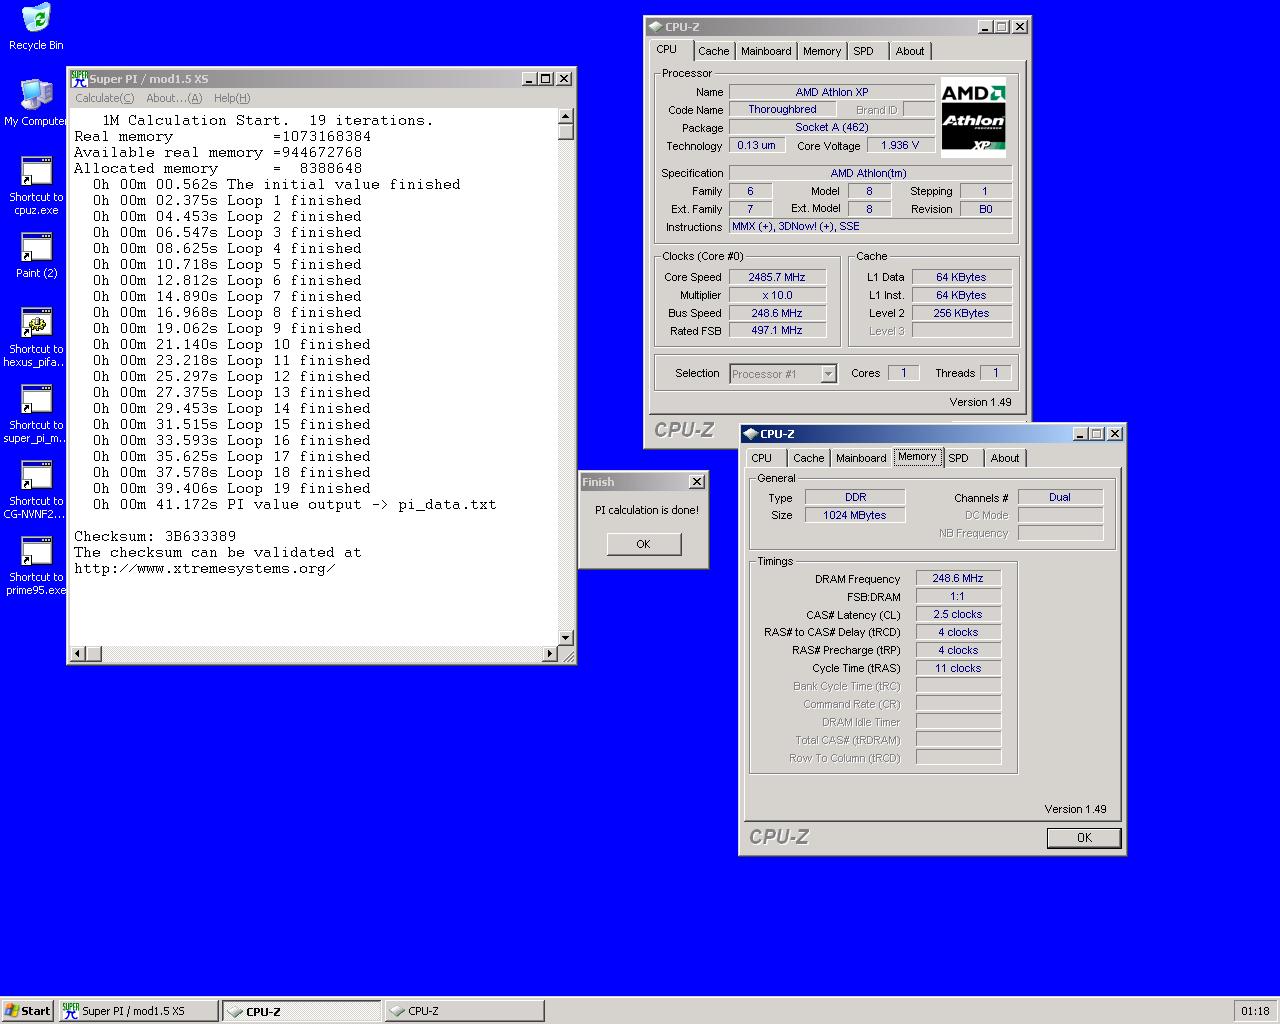Close the upper CPU-Z window
This screenshot has width=1280, height=1024.
click(x=1020, y=27)
